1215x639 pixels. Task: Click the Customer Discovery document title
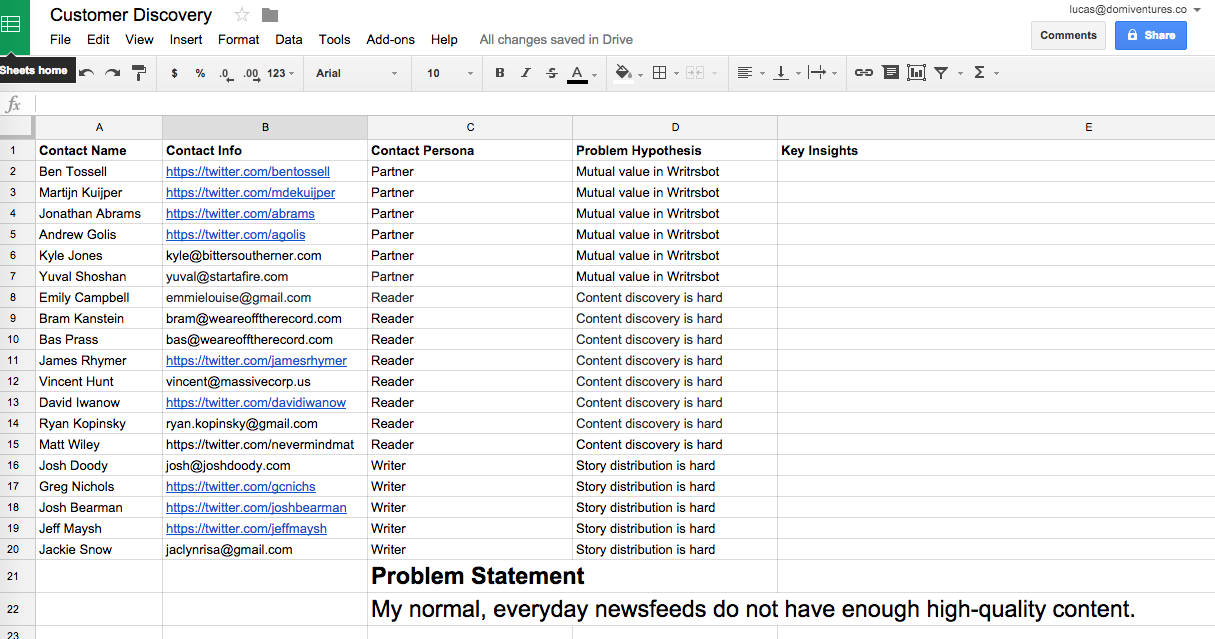[131, 15]
